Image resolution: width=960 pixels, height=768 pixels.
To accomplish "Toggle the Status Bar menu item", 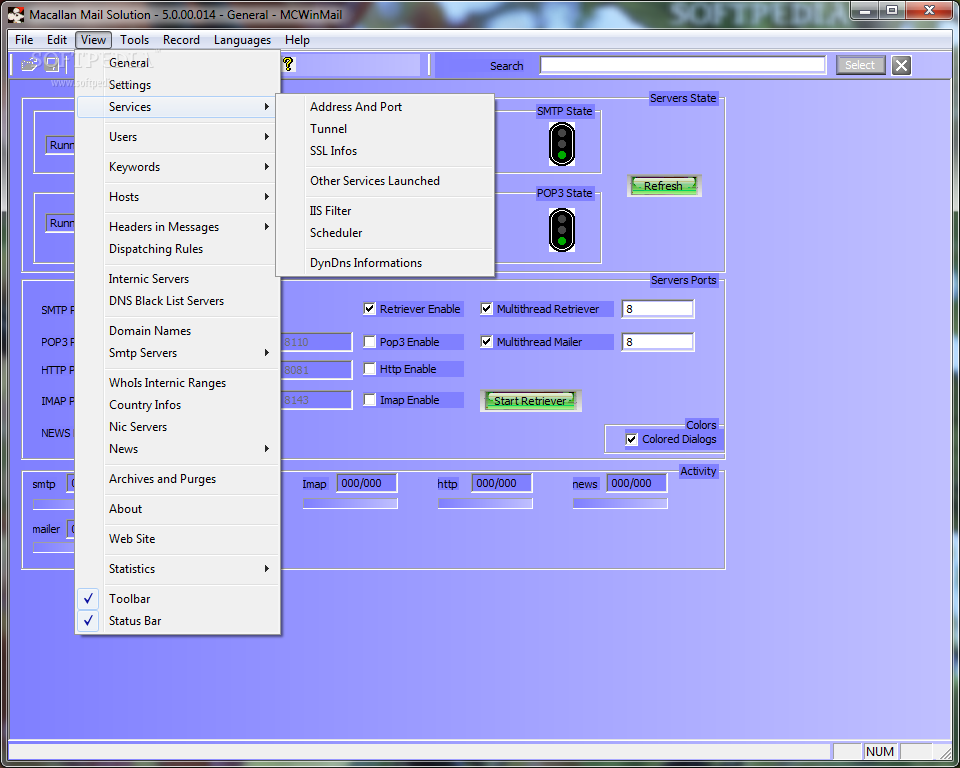I will (x=178, y=620).
